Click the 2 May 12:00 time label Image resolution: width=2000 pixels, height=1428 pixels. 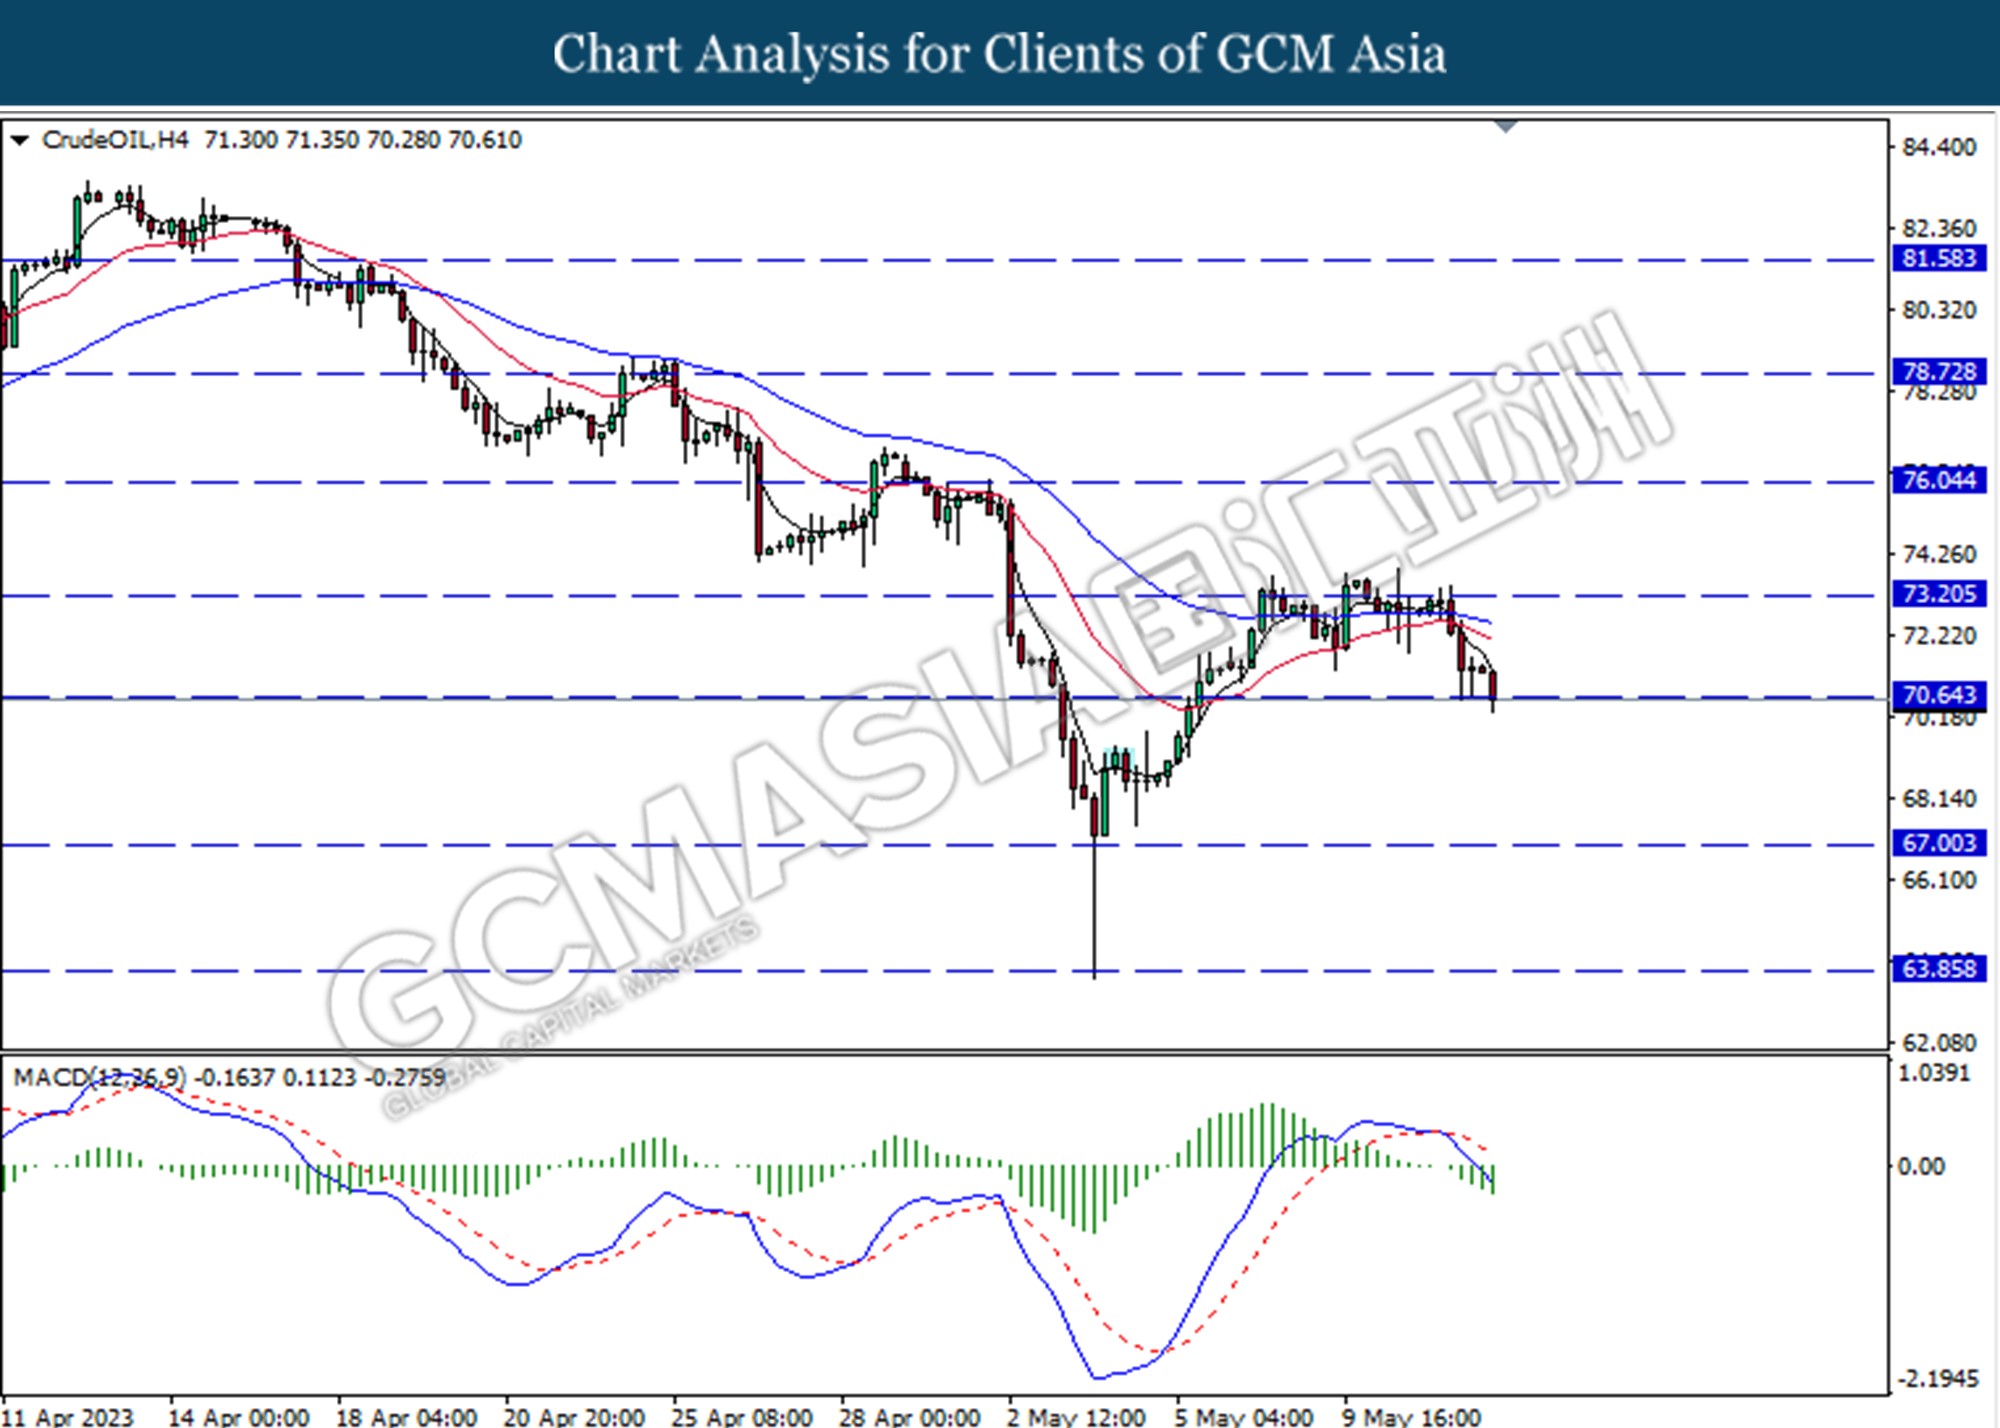(1077, 1416)
